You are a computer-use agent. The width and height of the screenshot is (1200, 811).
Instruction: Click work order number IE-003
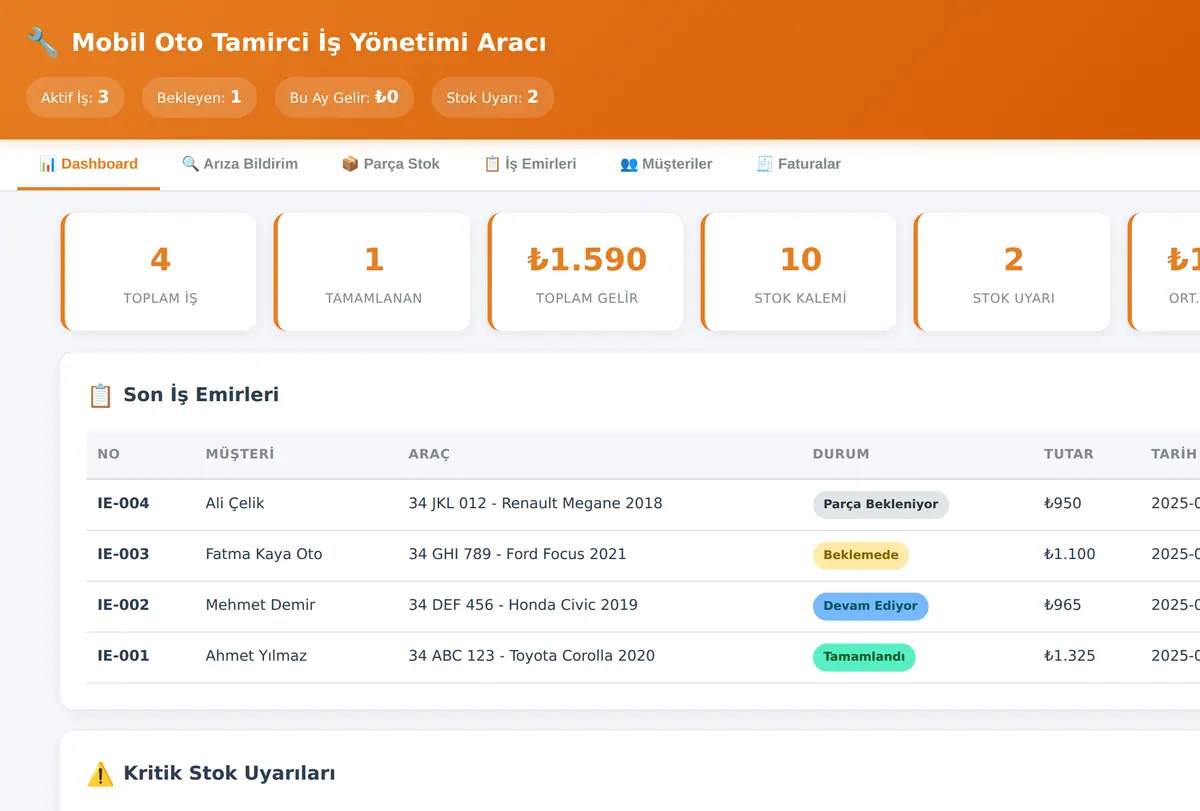point(123,554)
